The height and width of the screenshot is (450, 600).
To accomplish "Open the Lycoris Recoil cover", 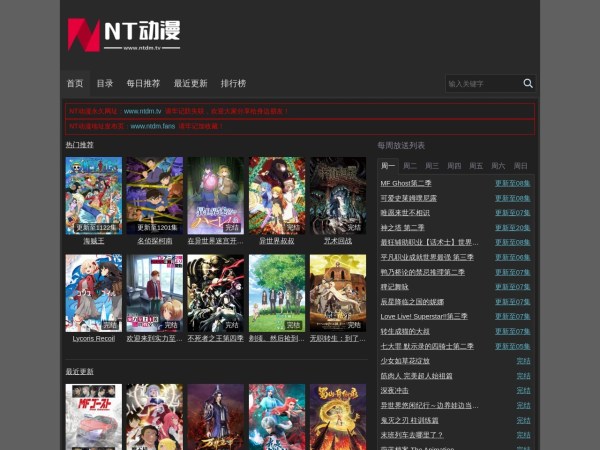I will click(x=93, y=292).
